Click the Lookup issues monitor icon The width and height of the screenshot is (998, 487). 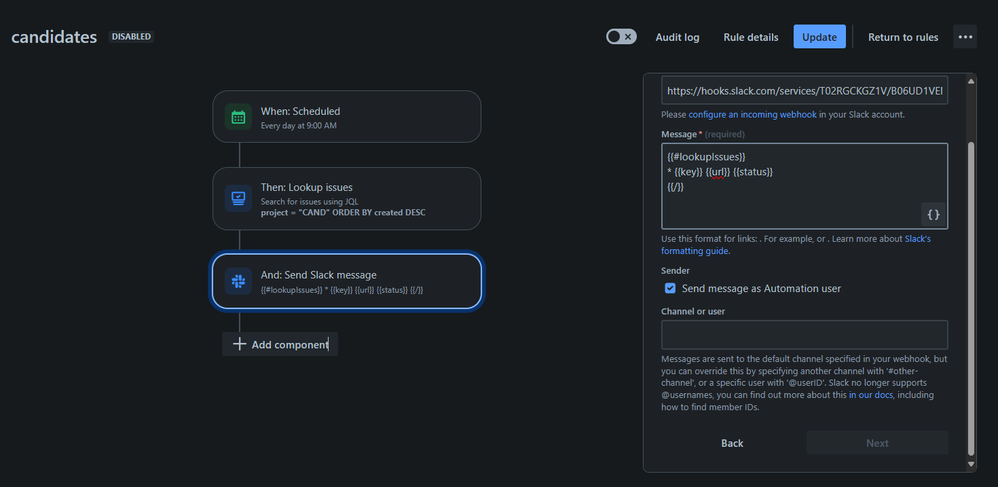pos(238,198)
